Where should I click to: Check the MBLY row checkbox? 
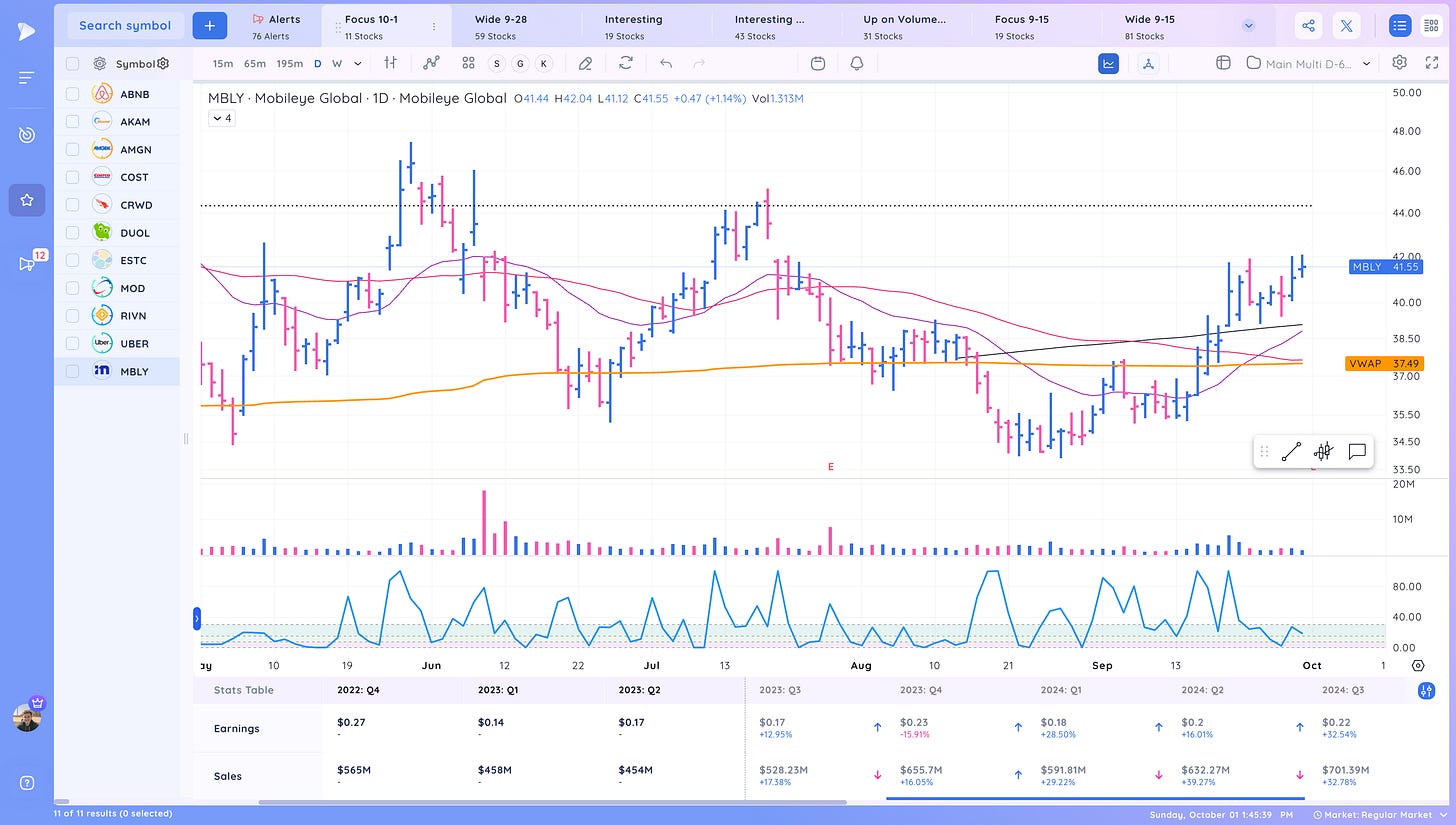[72, 371]
